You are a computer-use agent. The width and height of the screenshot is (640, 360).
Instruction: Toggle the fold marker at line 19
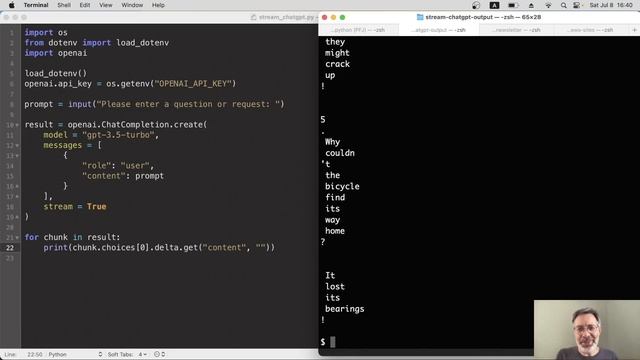click(x=17, y=217)
